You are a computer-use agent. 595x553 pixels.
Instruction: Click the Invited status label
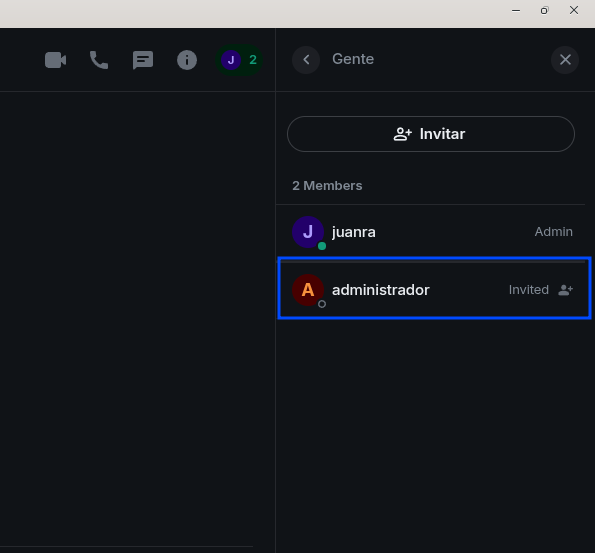(x=529, y=290)
